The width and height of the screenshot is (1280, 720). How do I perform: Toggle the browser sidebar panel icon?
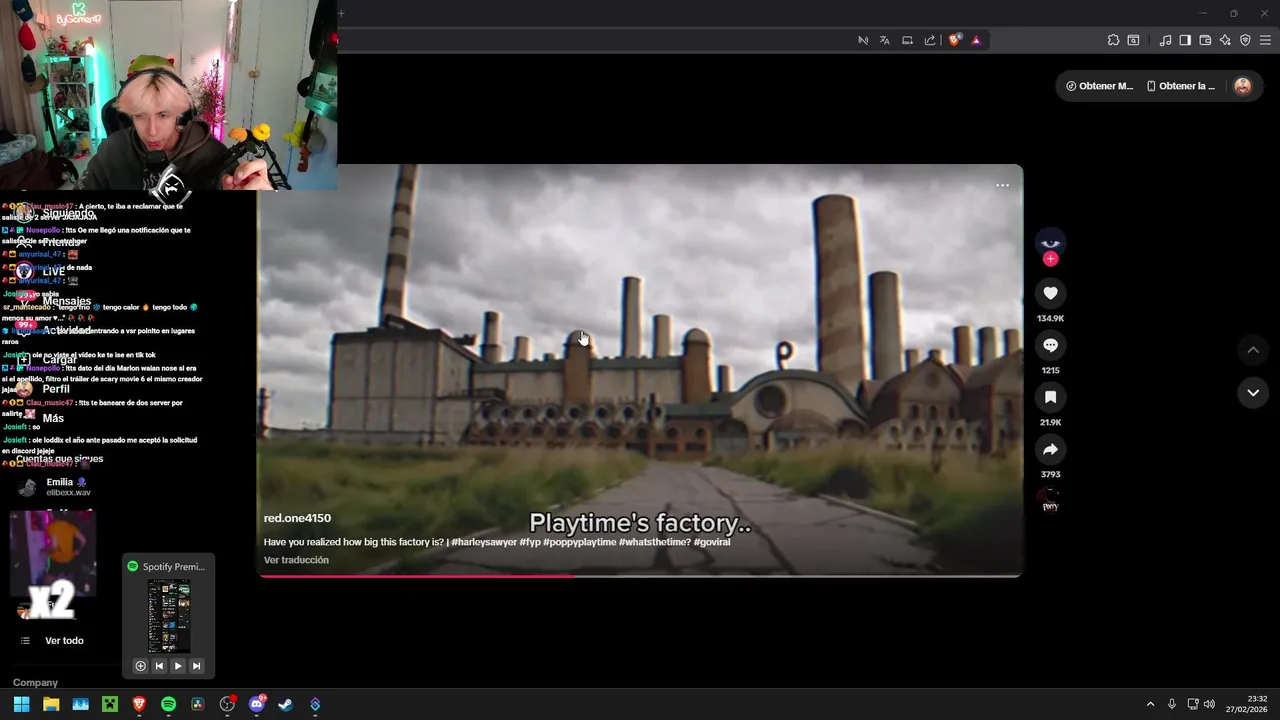(x=1185, y=40)
